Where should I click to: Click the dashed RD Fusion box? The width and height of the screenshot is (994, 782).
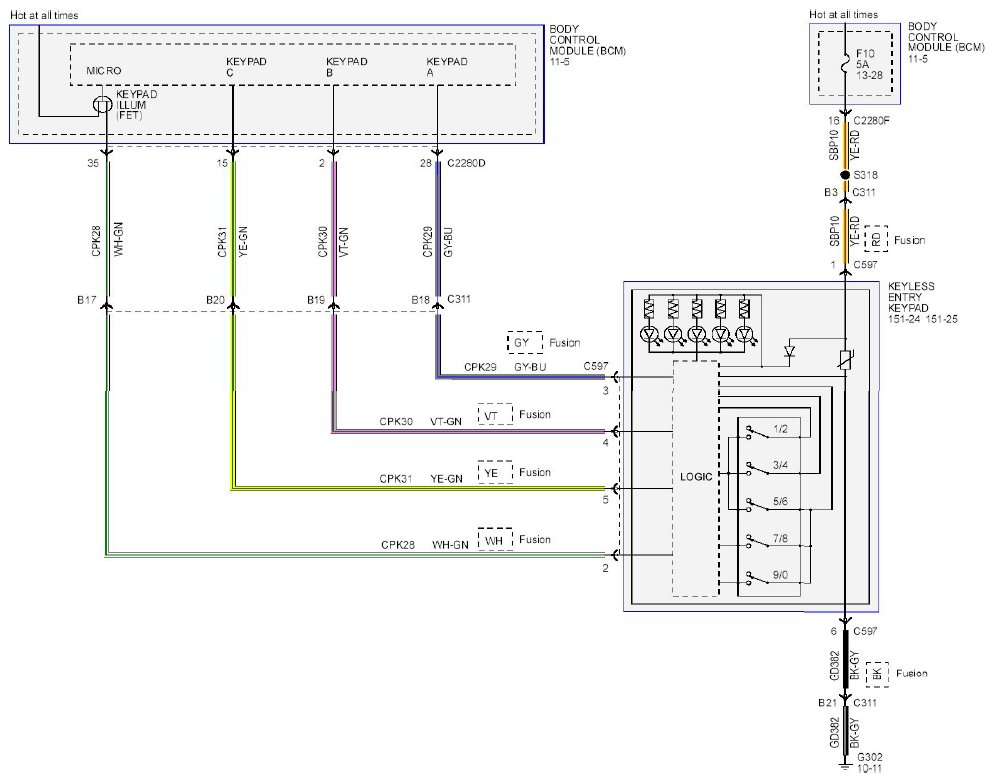coord(876,239)
